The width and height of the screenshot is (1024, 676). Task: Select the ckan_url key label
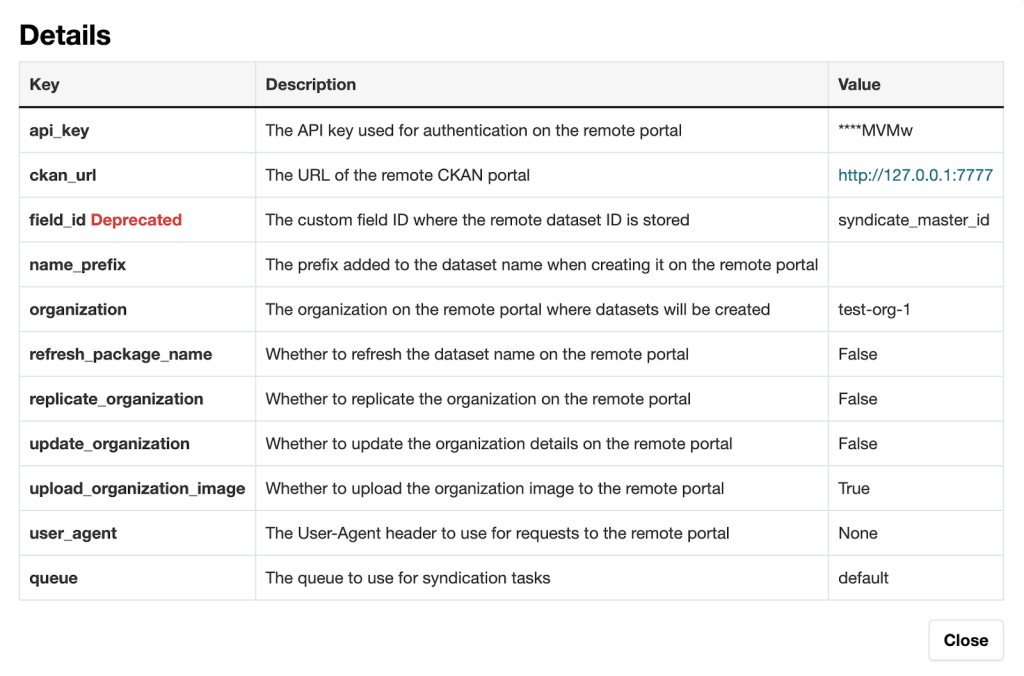pyautogui.click(x=63, y=174)
